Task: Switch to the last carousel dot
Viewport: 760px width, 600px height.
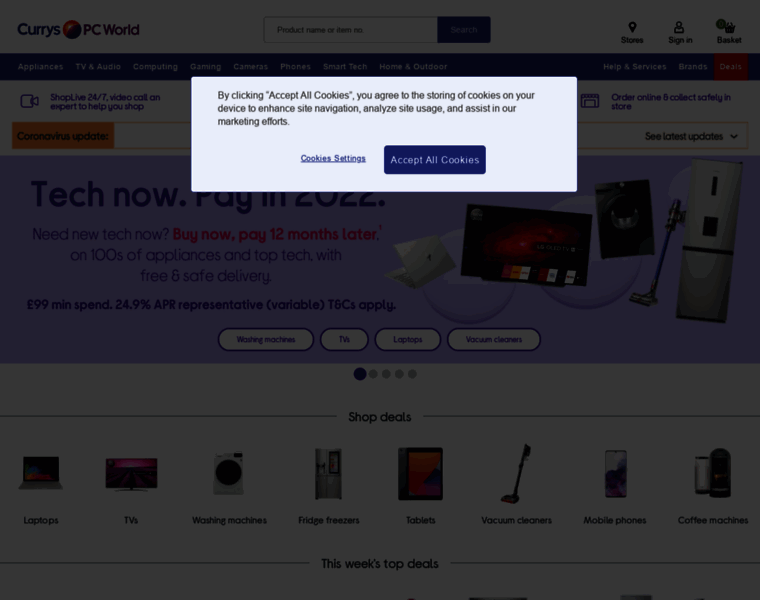Action: tap(412, 374)
